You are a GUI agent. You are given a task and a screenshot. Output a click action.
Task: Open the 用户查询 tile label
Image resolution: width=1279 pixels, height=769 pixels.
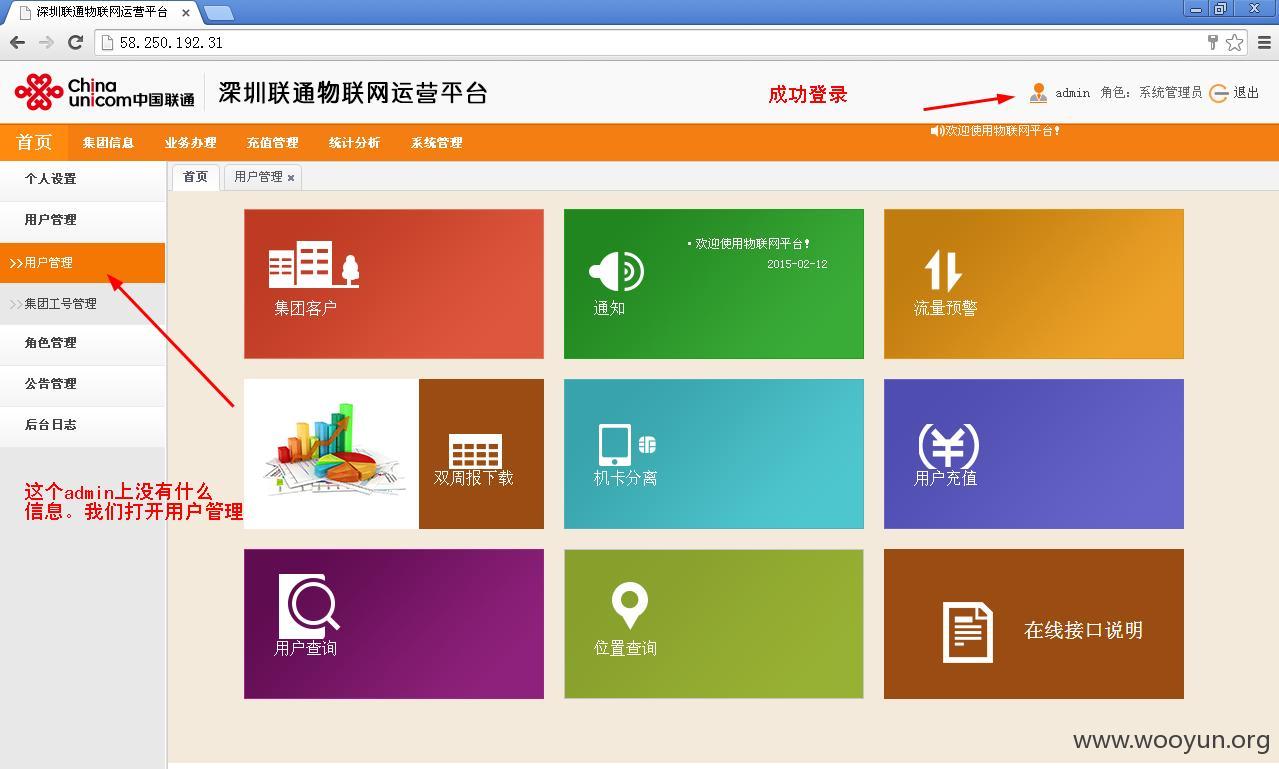click(x=306, y=648)
